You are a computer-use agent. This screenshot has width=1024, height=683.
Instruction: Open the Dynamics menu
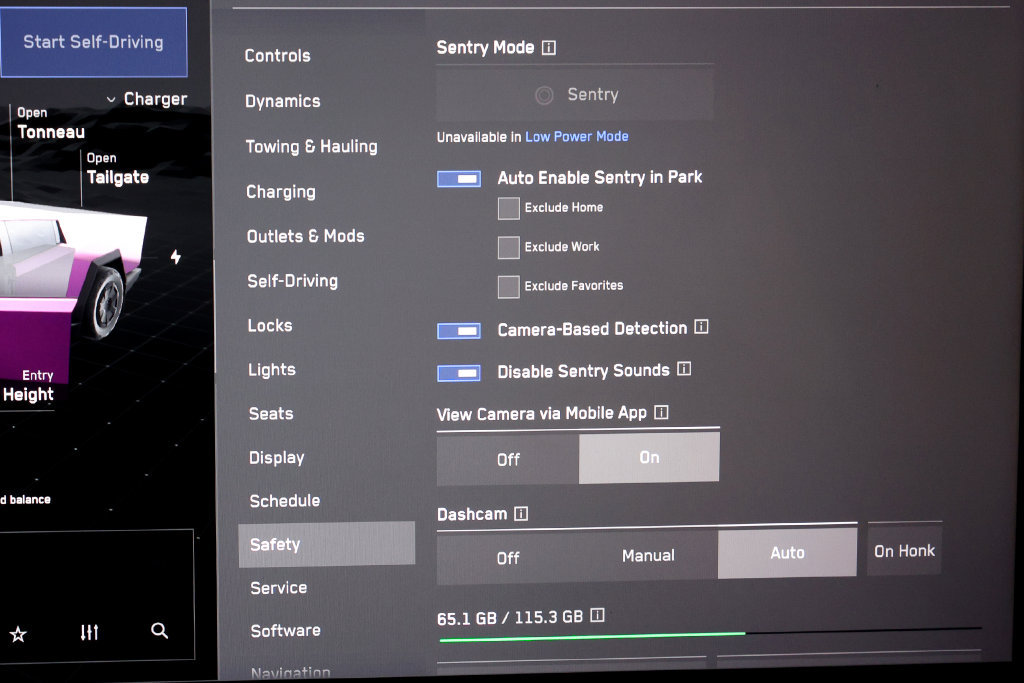pyautogui.click(x=283, y=101)
